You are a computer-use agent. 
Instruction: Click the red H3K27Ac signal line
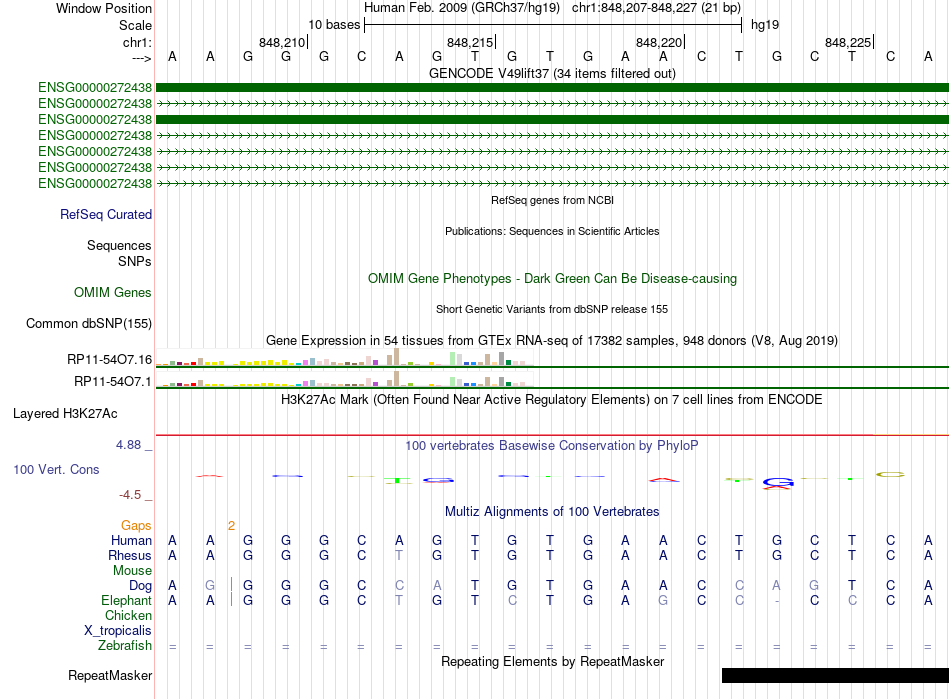click(x=552, y=435)
